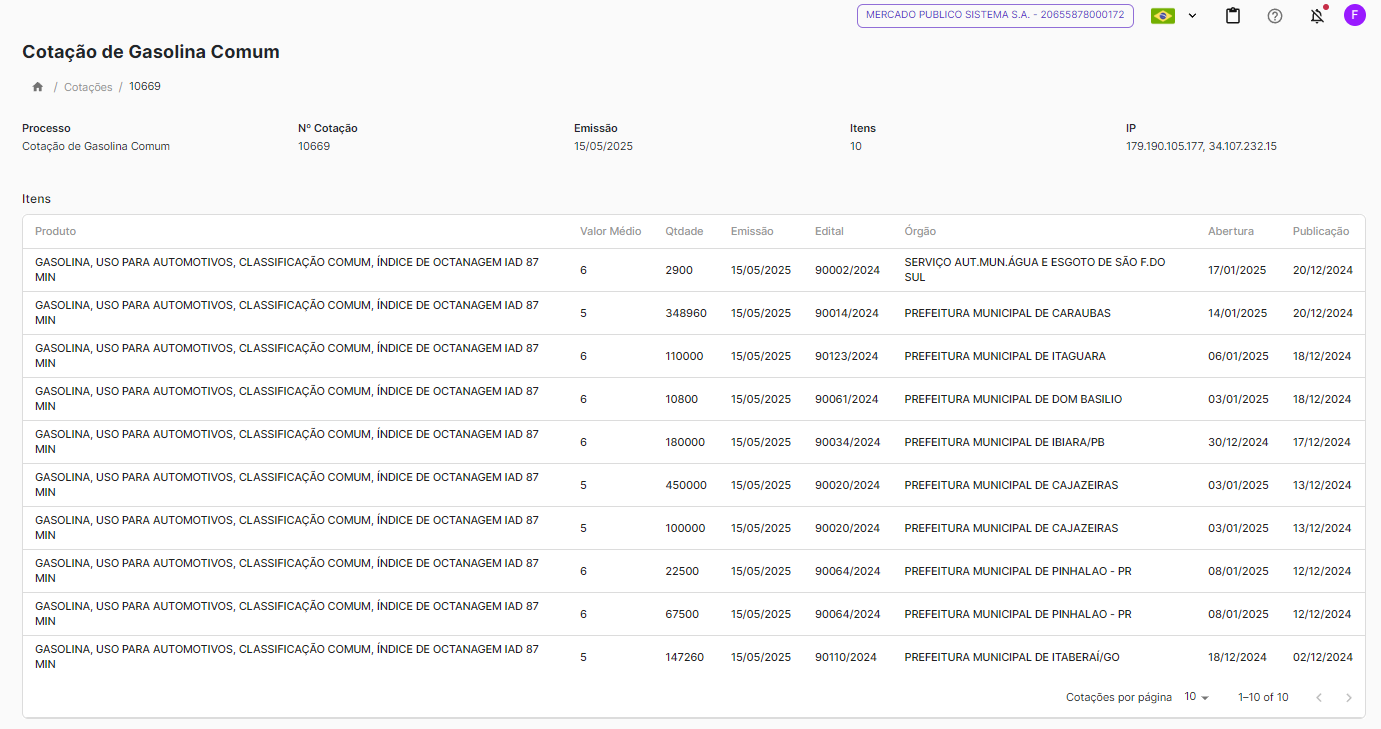Click the Brazil flag language icon

[1163, 16]
